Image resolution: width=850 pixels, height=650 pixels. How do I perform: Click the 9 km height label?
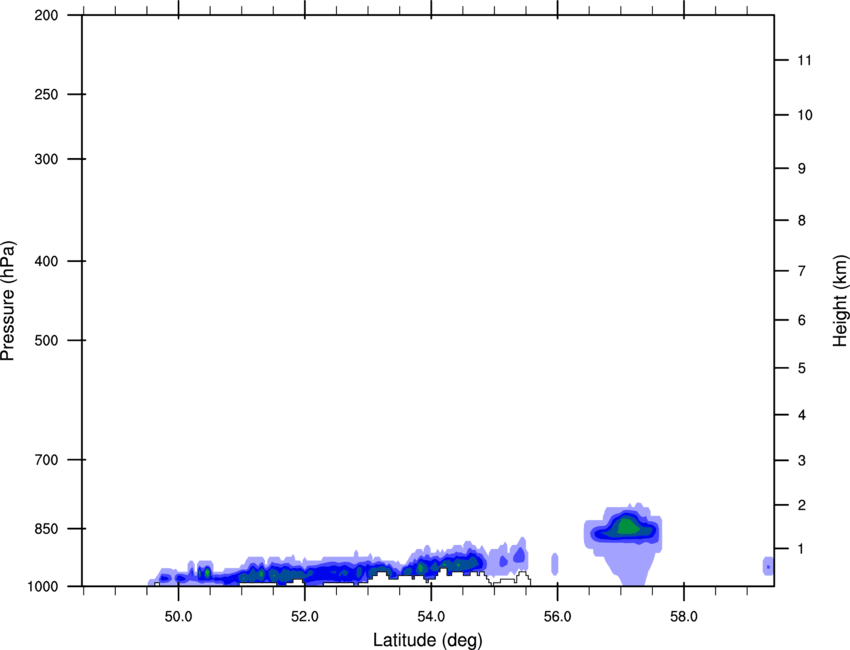point(802,169)
